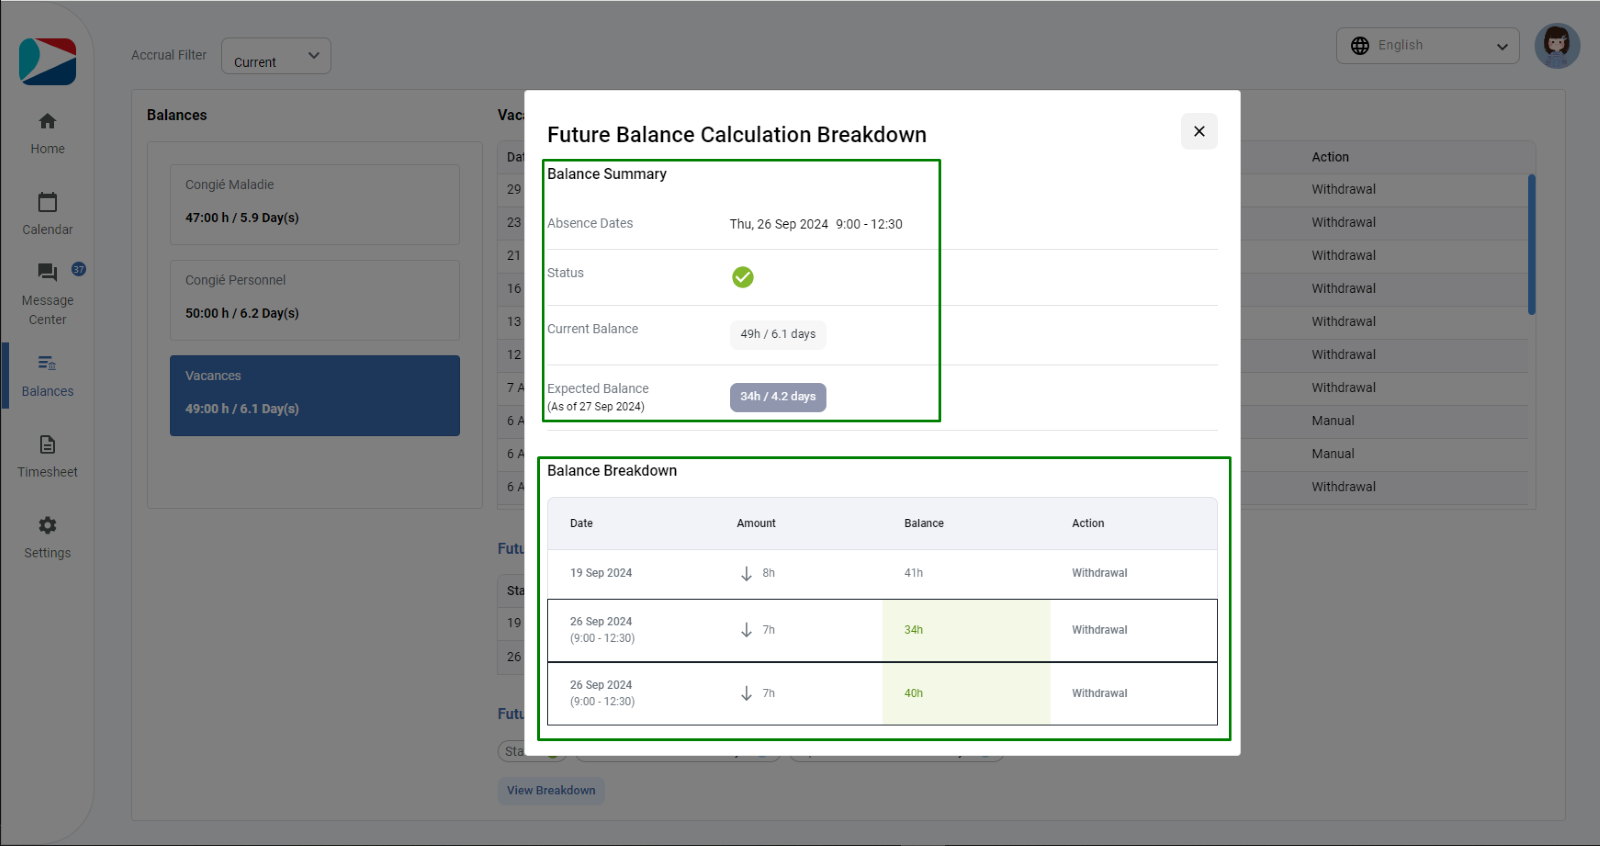Click the Balances panel heading
This screenshot has height=846, width=1600.
pos(177,115)
